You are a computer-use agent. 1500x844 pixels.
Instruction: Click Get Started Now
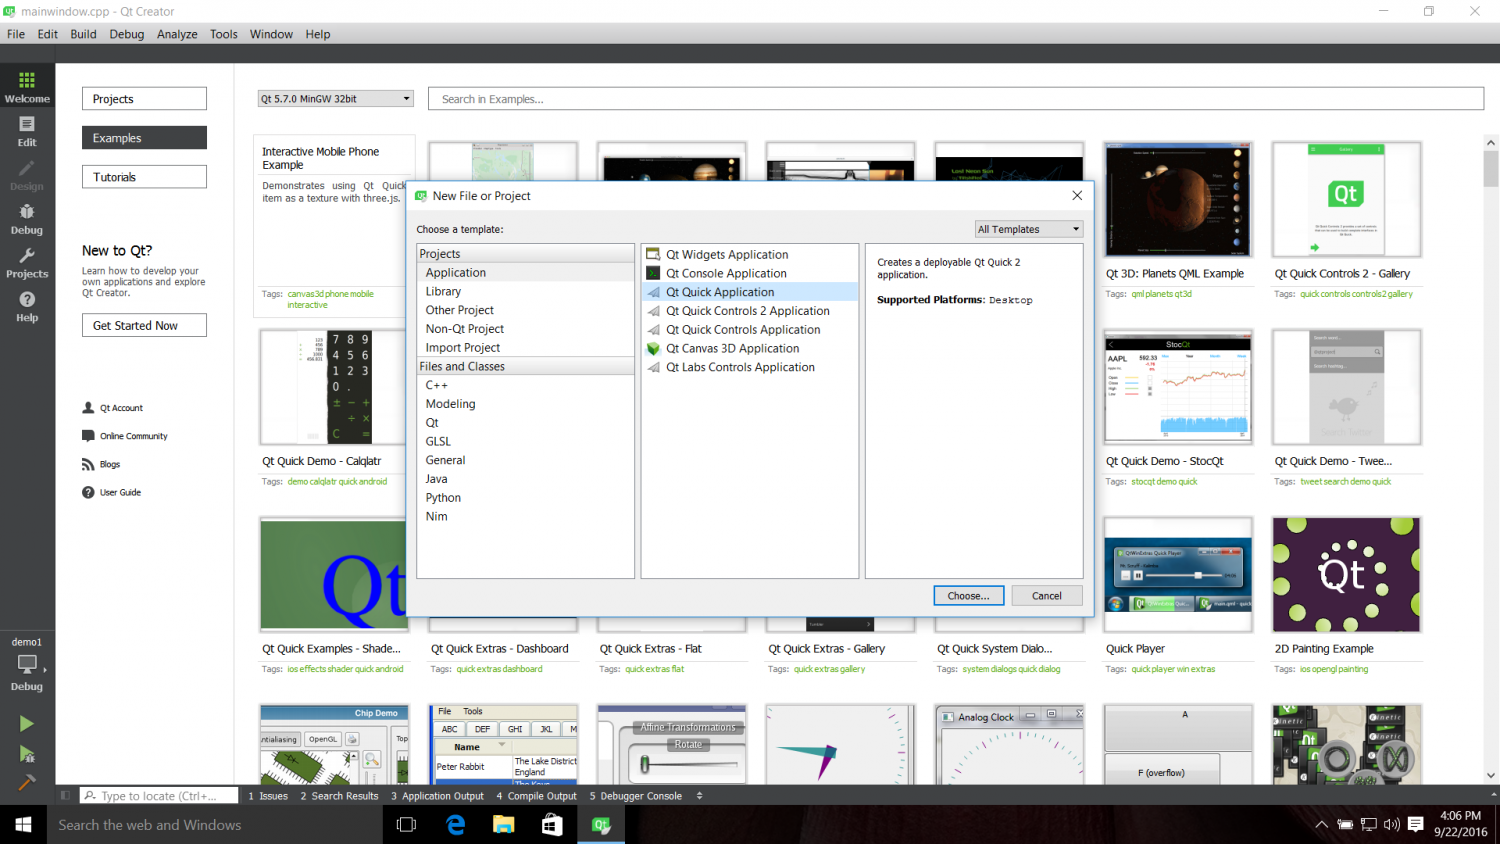(144, 324)
